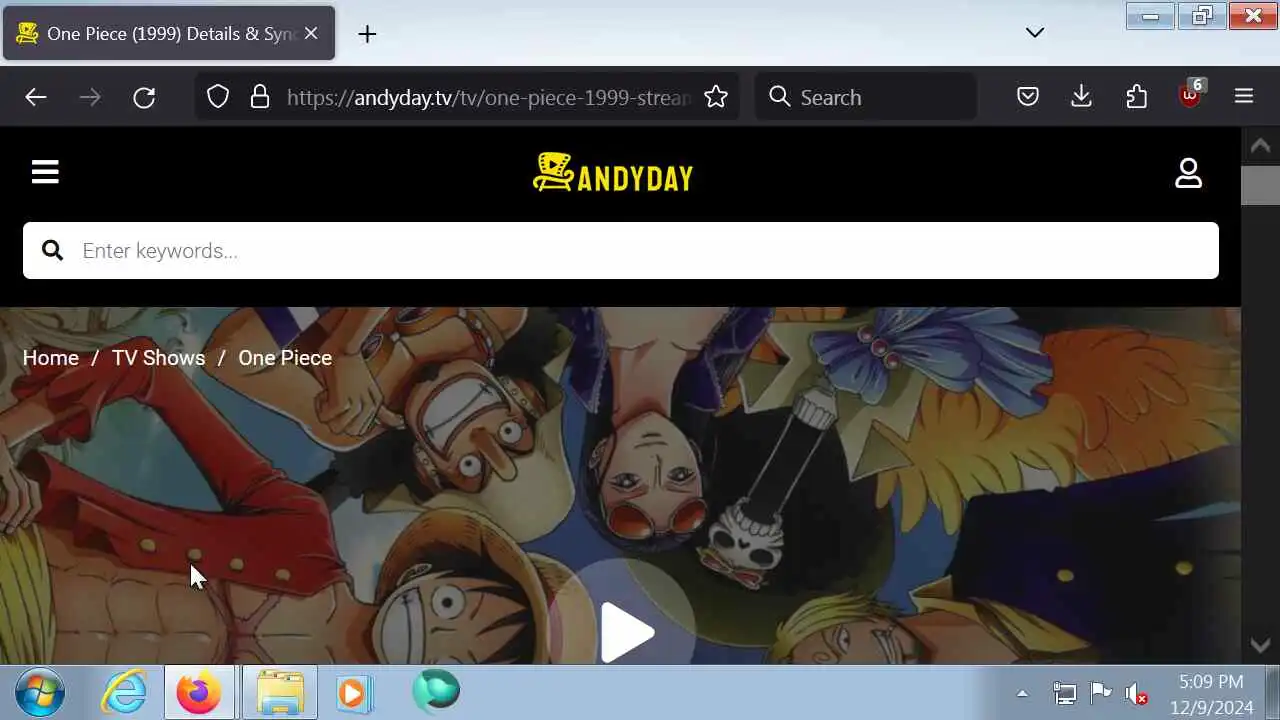1280x720 pixels.
Task: Launch Internet Explorer from taskbar
Action: tap(125, 692)
